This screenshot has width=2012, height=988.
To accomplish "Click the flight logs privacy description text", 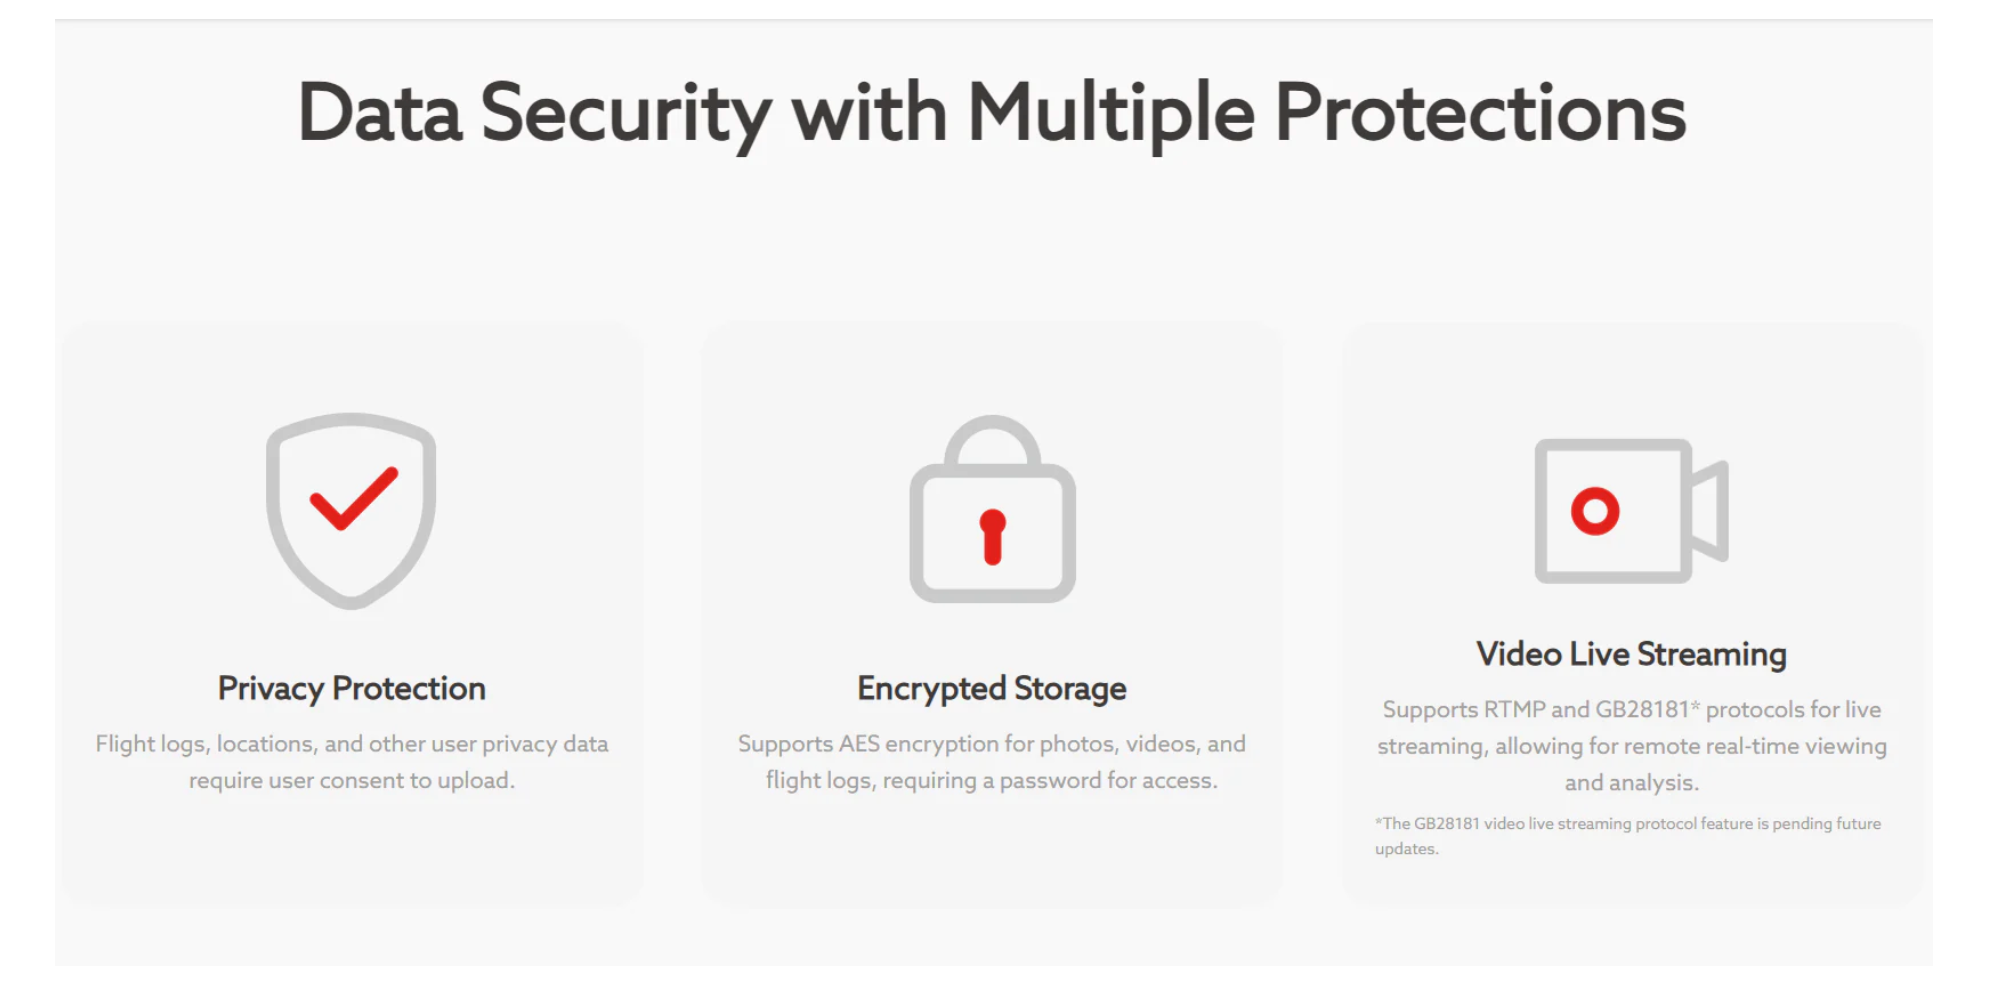I will (x=352, y=762).
